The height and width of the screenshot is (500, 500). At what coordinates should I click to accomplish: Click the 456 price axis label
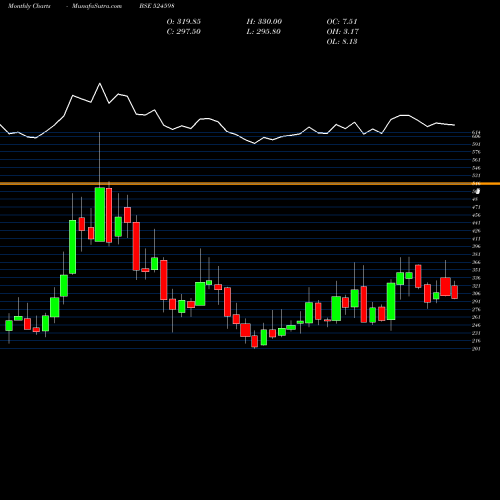pos(476,215)
